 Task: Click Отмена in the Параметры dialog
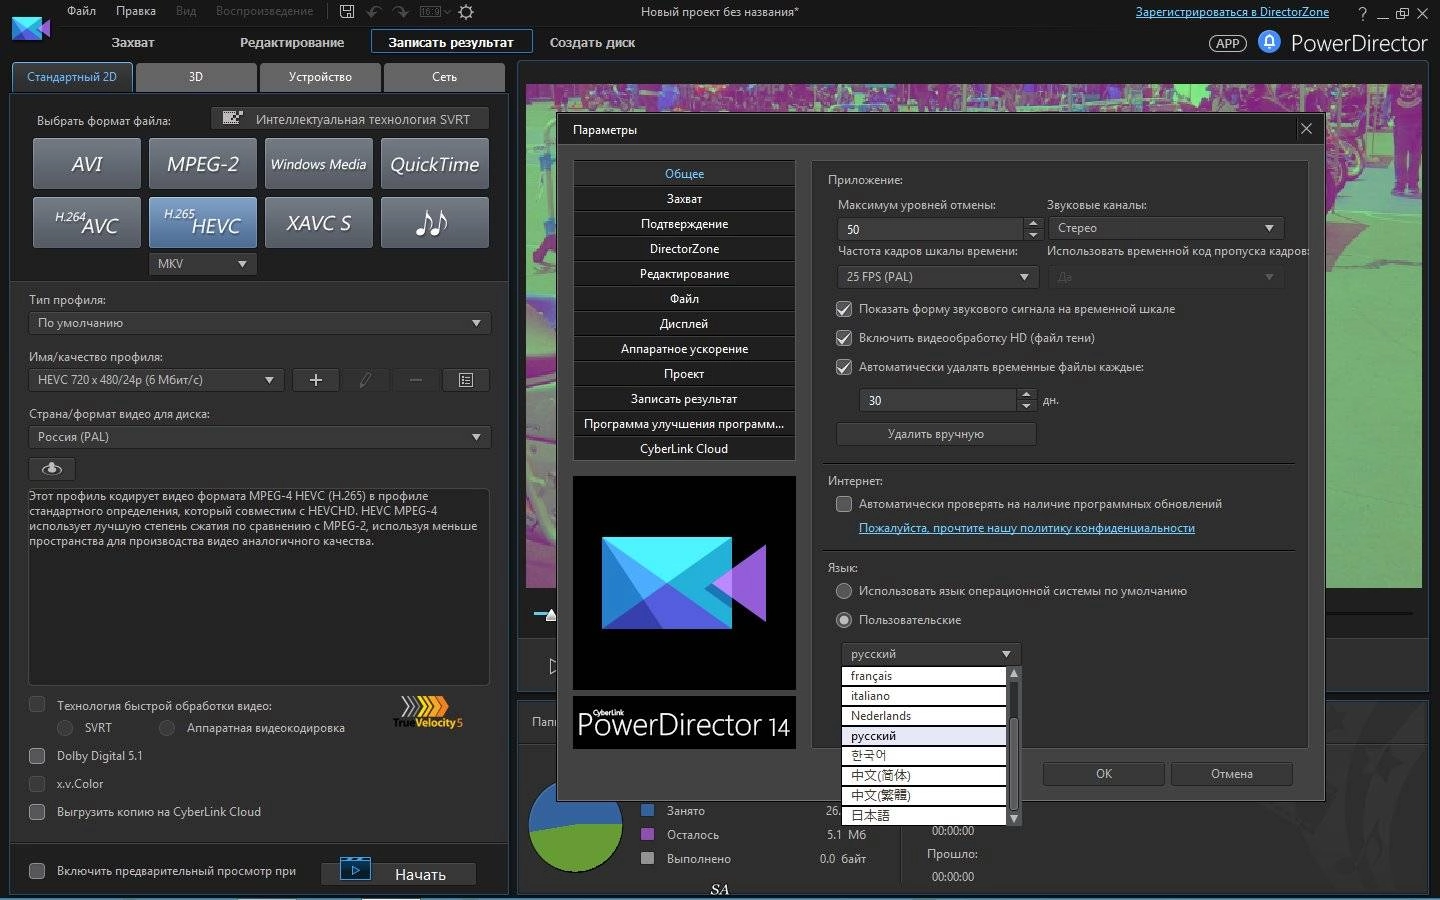pyautogui.click(x=1232, y=774)
